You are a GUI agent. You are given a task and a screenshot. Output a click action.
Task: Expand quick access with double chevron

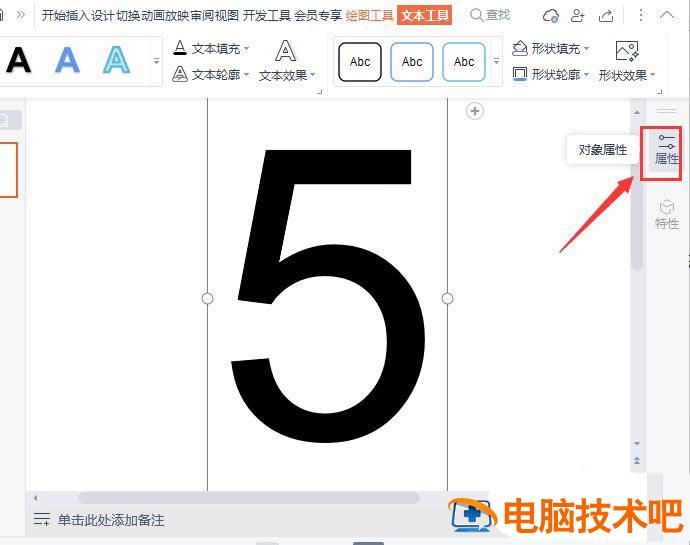[20, 15]
